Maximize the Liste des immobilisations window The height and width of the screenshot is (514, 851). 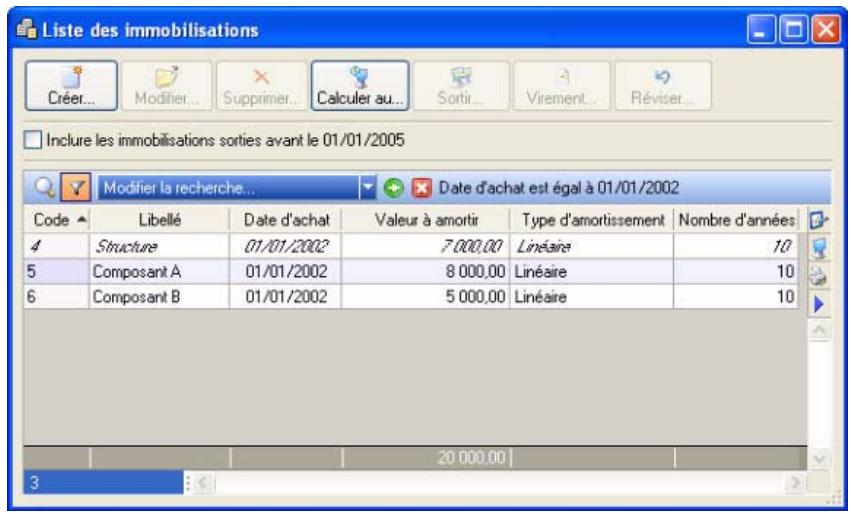[x=793, y=29]
